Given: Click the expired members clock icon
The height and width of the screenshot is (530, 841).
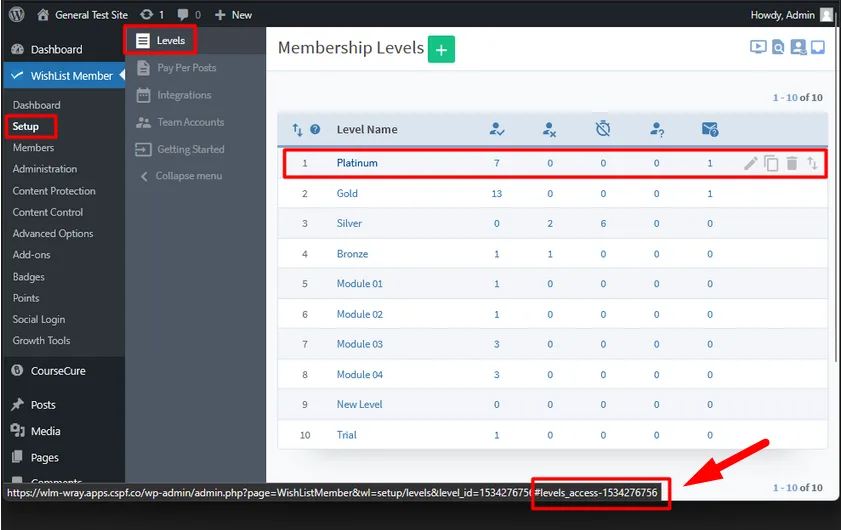Looking at the screenshot, I should [603, 129].
